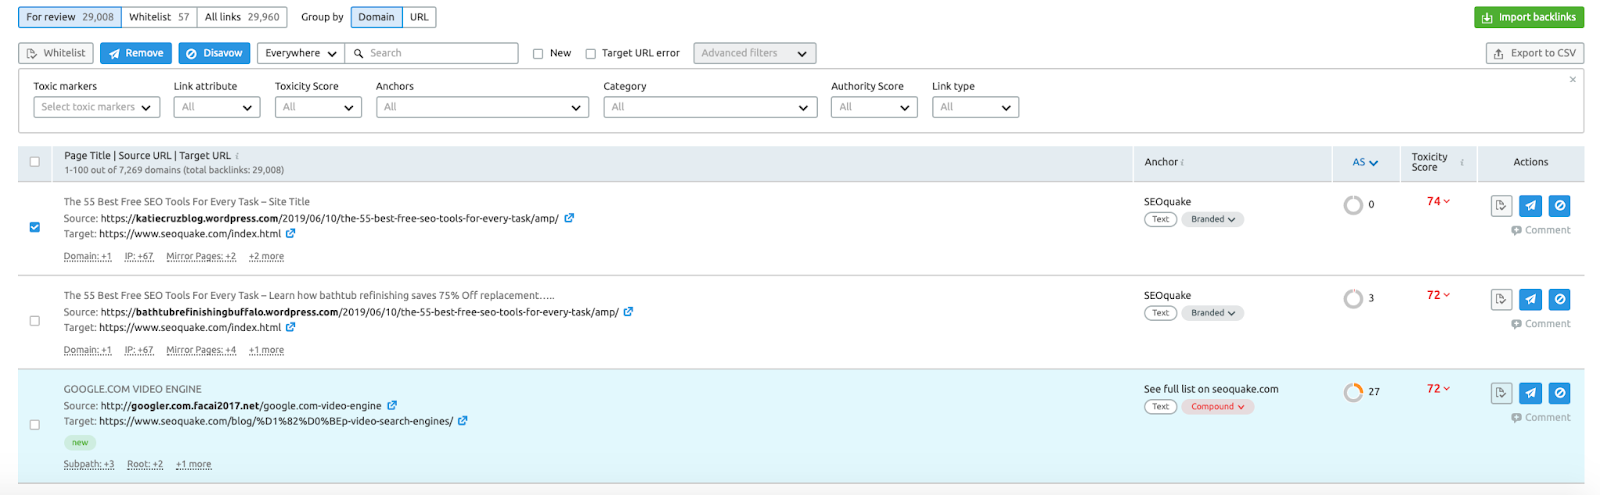Group results by URL

419,17
